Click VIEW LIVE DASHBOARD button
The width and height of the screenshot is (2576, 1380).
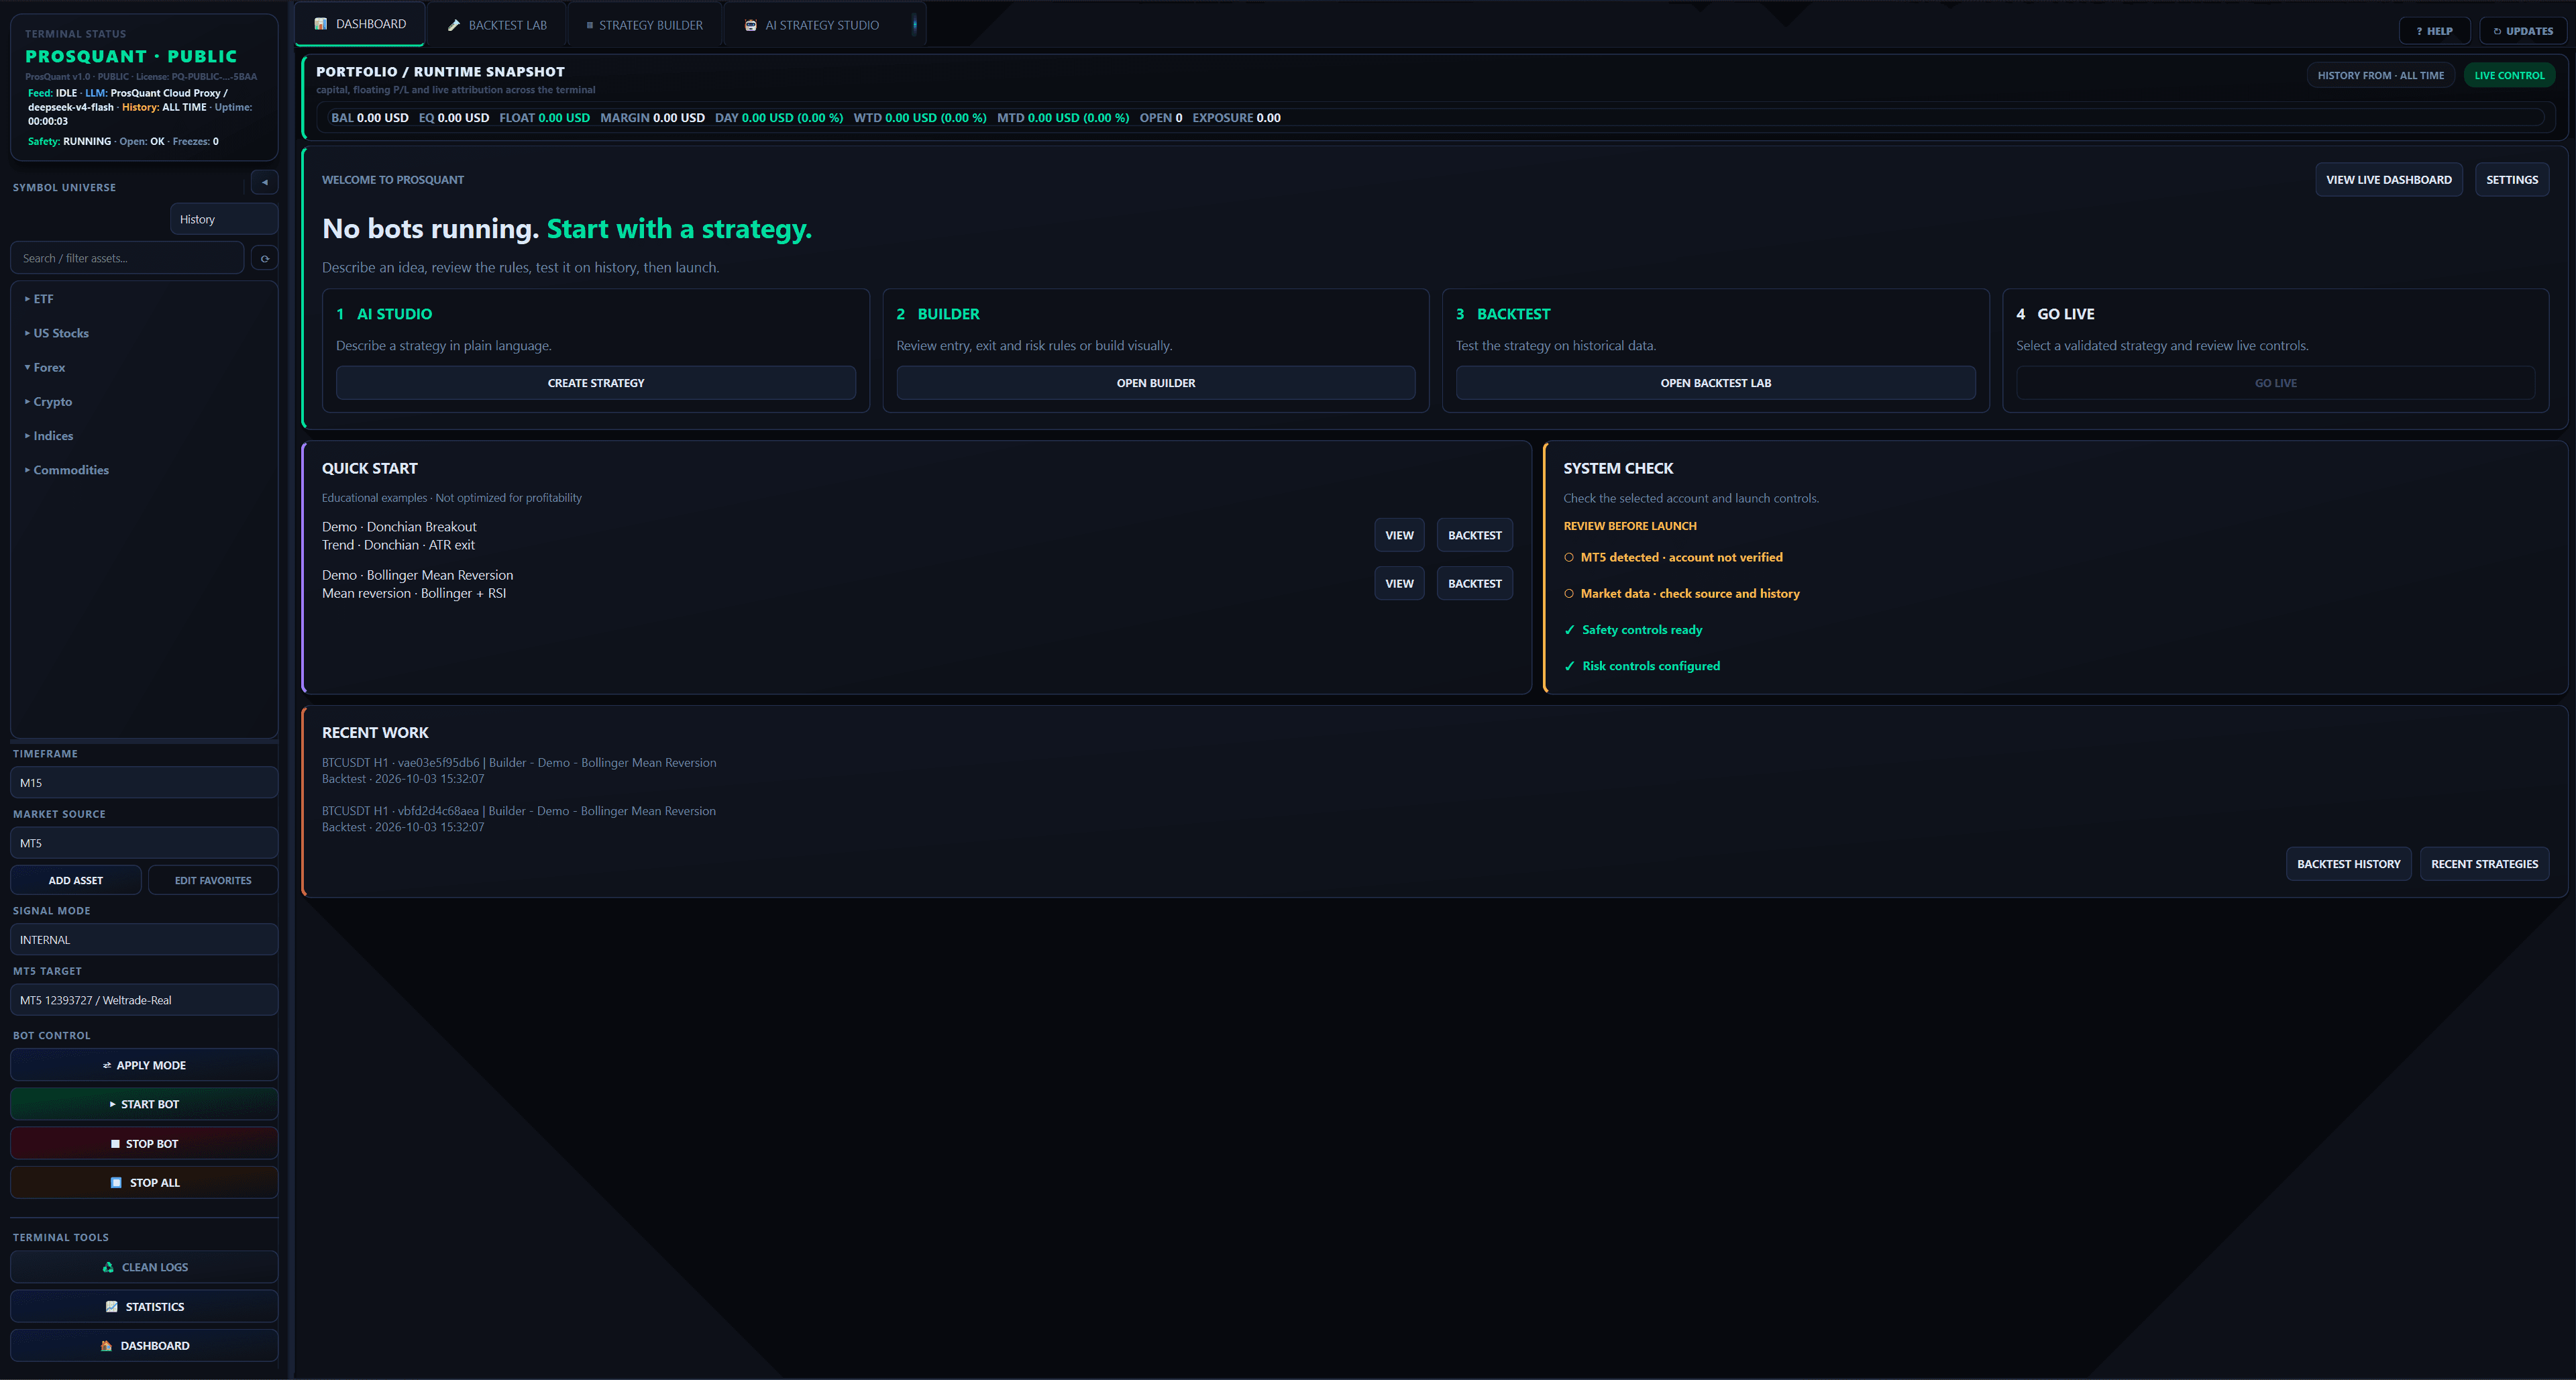coord(2388,180)
